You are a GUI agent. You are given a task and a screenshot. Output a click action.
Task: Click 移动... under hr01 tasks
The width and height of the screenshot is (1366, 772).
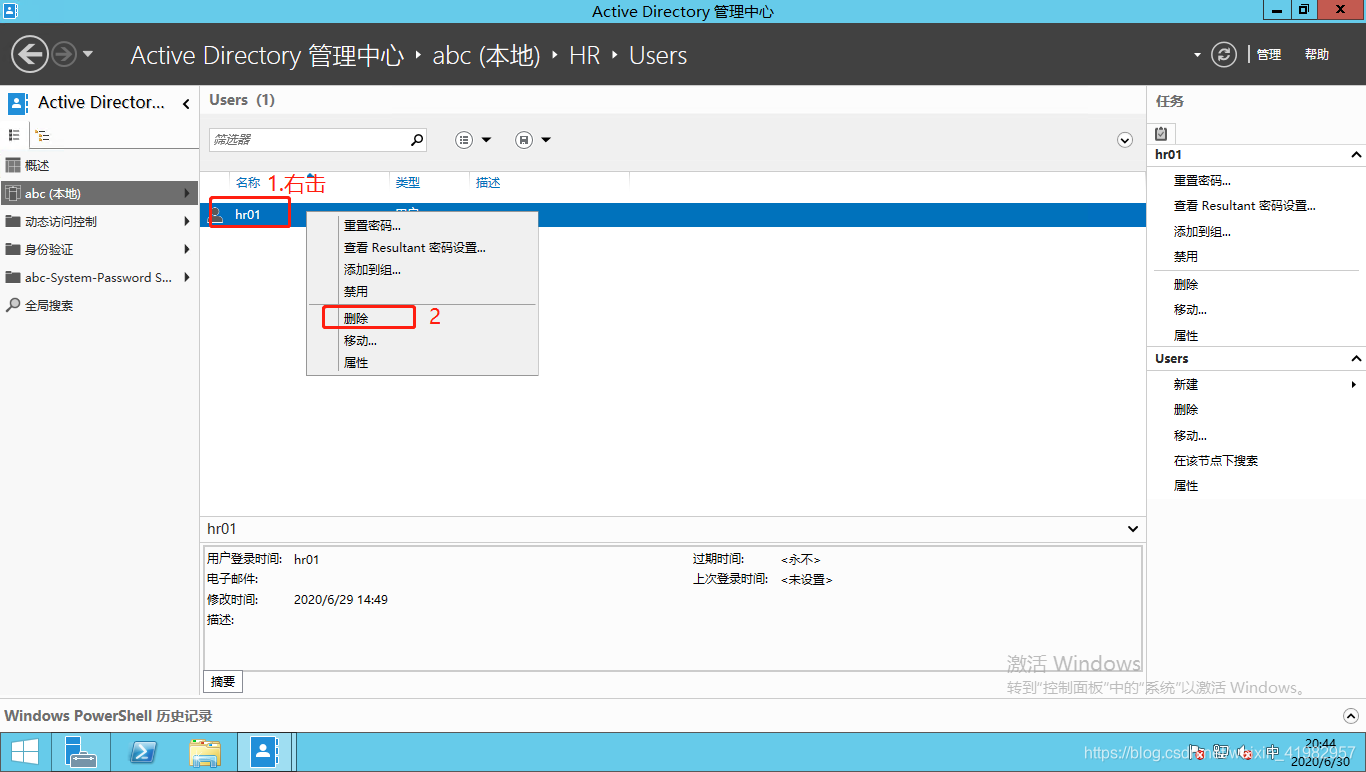(1190, 310)
